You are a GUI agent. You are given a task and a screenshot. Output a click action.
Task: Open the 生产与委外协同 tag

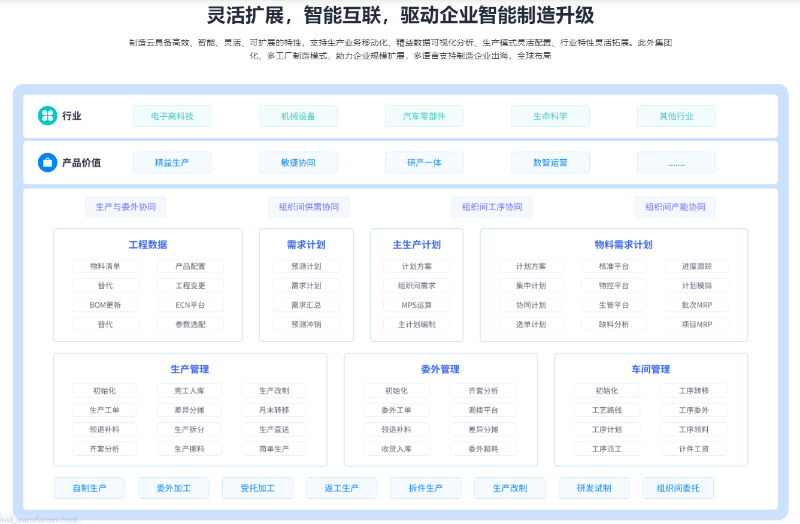[x=126, y=207]
